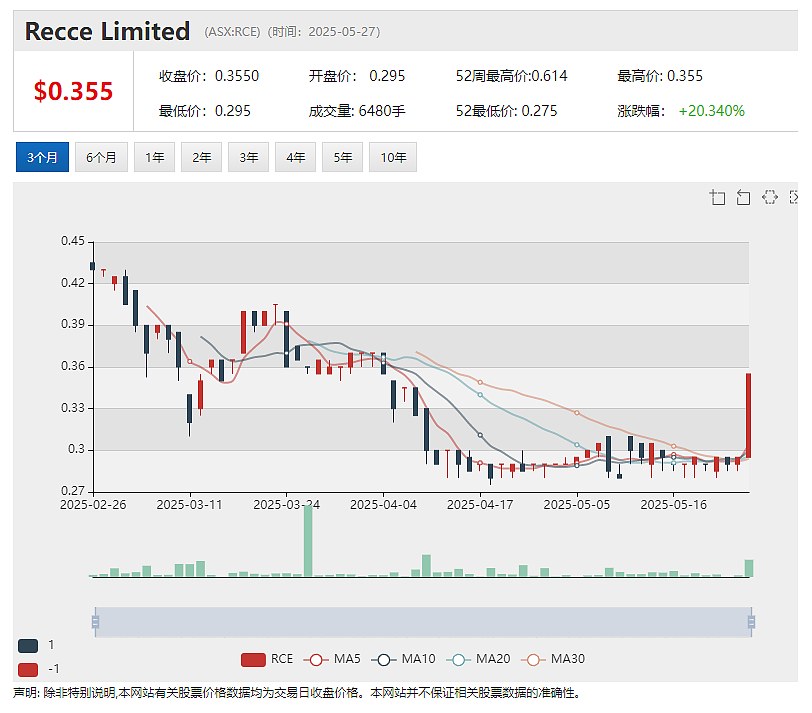Click the 2025-04-04 axis date label

point(383,504)
